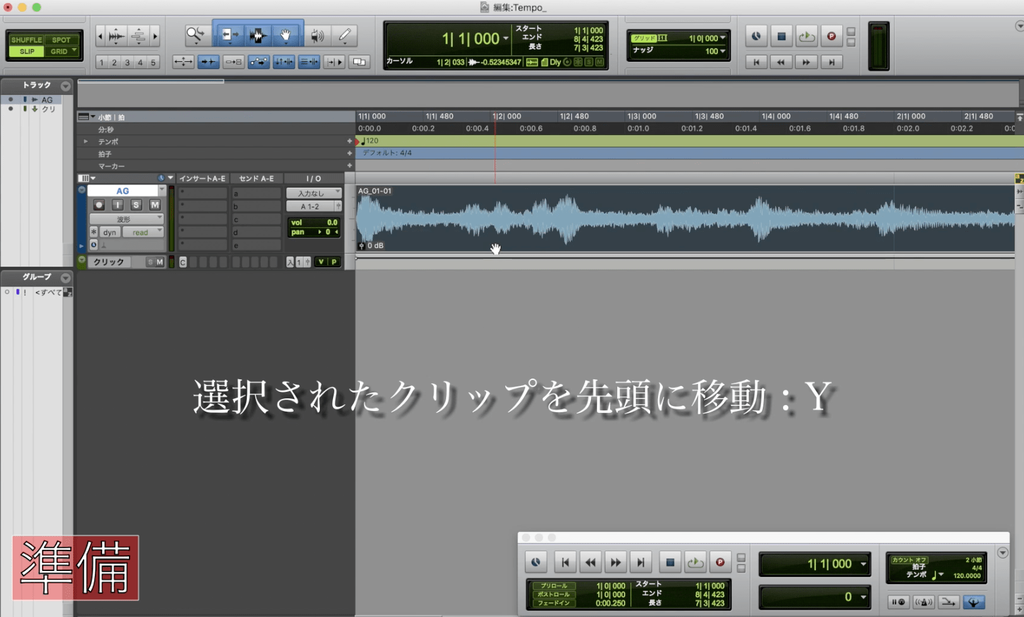The width and height of the screenshot is (1024, 617).
Task: Enable SPOT edit mode
Action: pyautogui.click(x=61, y=40)
